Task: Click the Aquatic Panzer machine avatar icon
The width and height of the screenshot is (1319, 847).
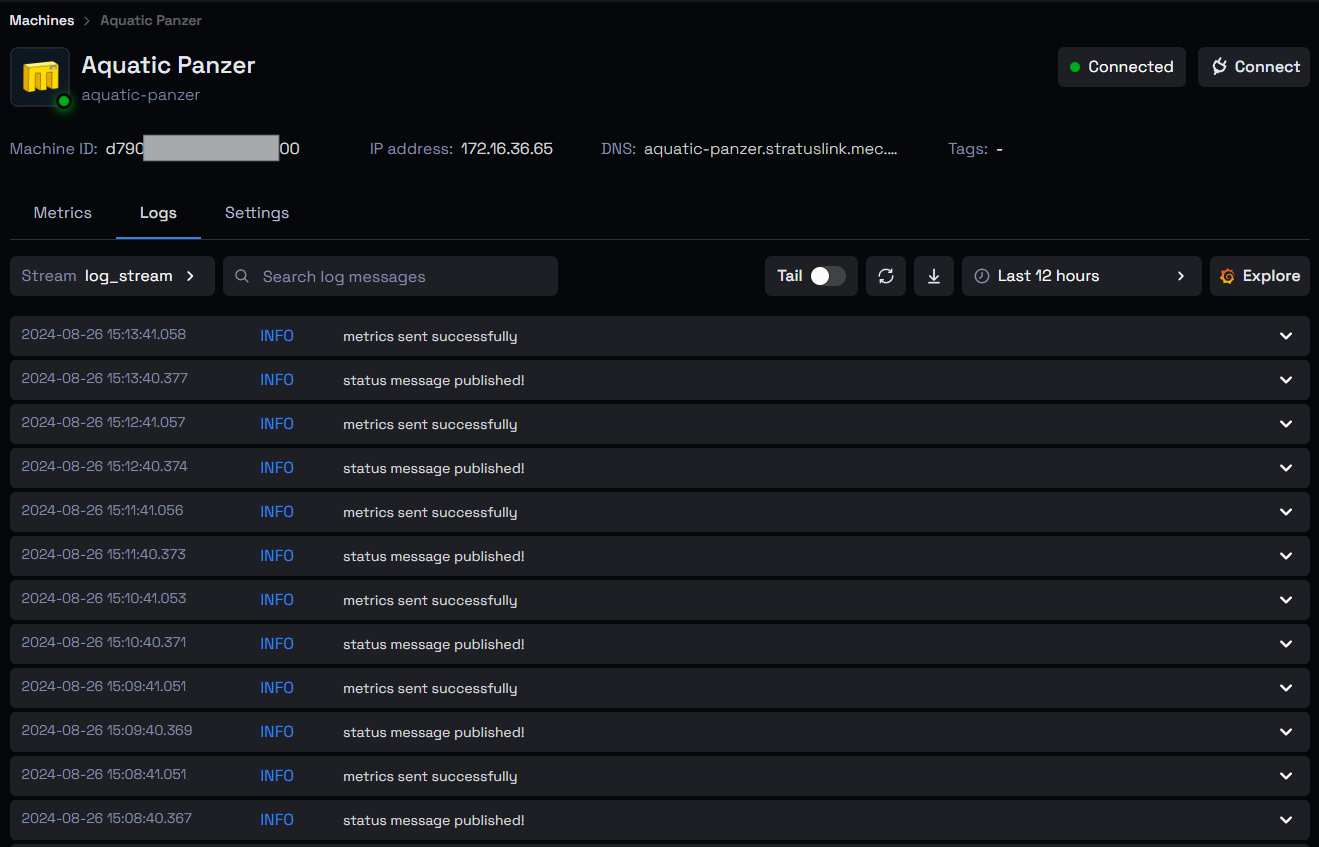Action: point(40,77)
